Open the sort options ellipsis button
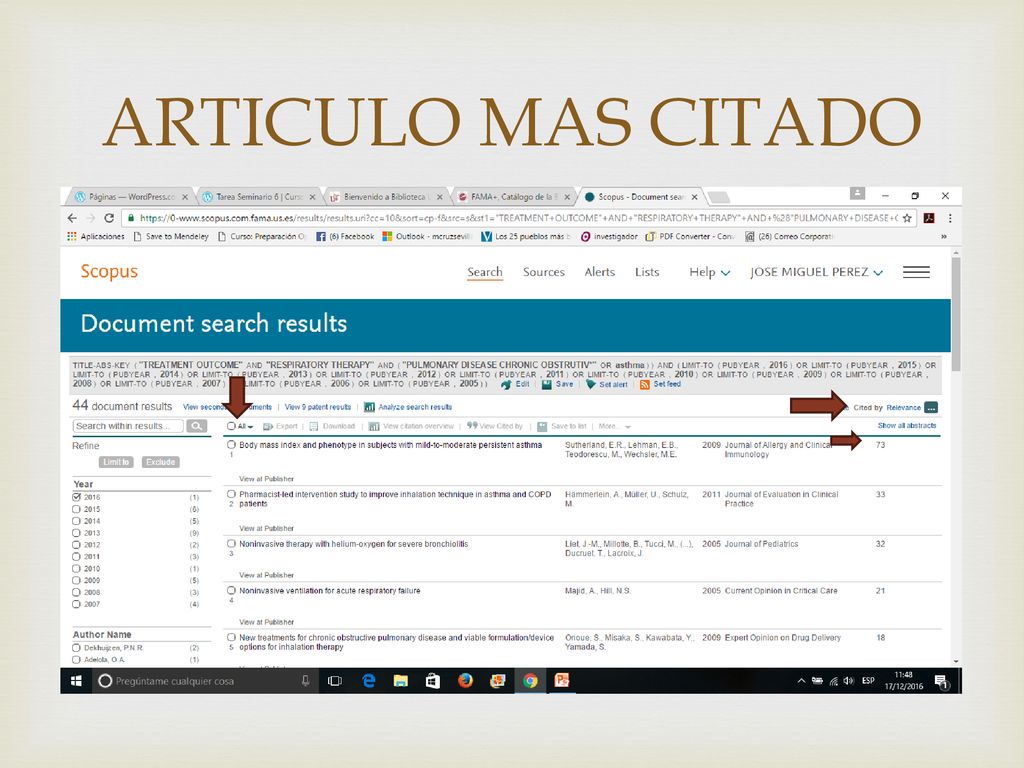This screenshot has width=1024, height=768. [x=931, y=408]
